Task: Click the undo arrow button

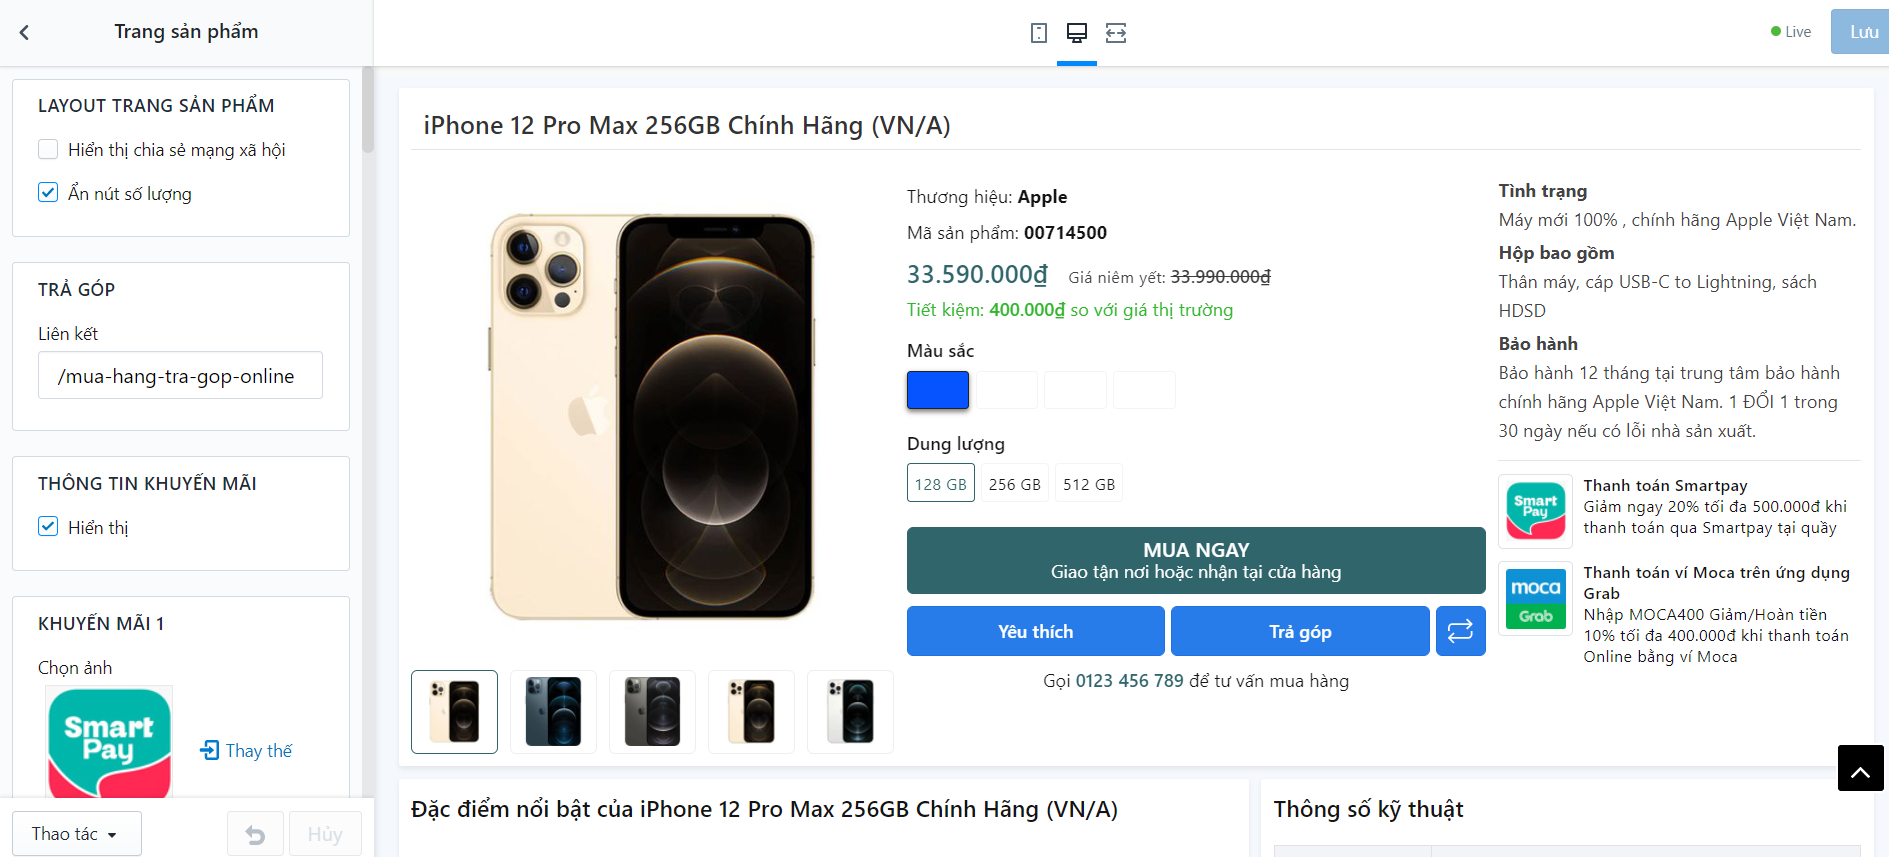Action: pyautogui.click(x=255, y=834)
